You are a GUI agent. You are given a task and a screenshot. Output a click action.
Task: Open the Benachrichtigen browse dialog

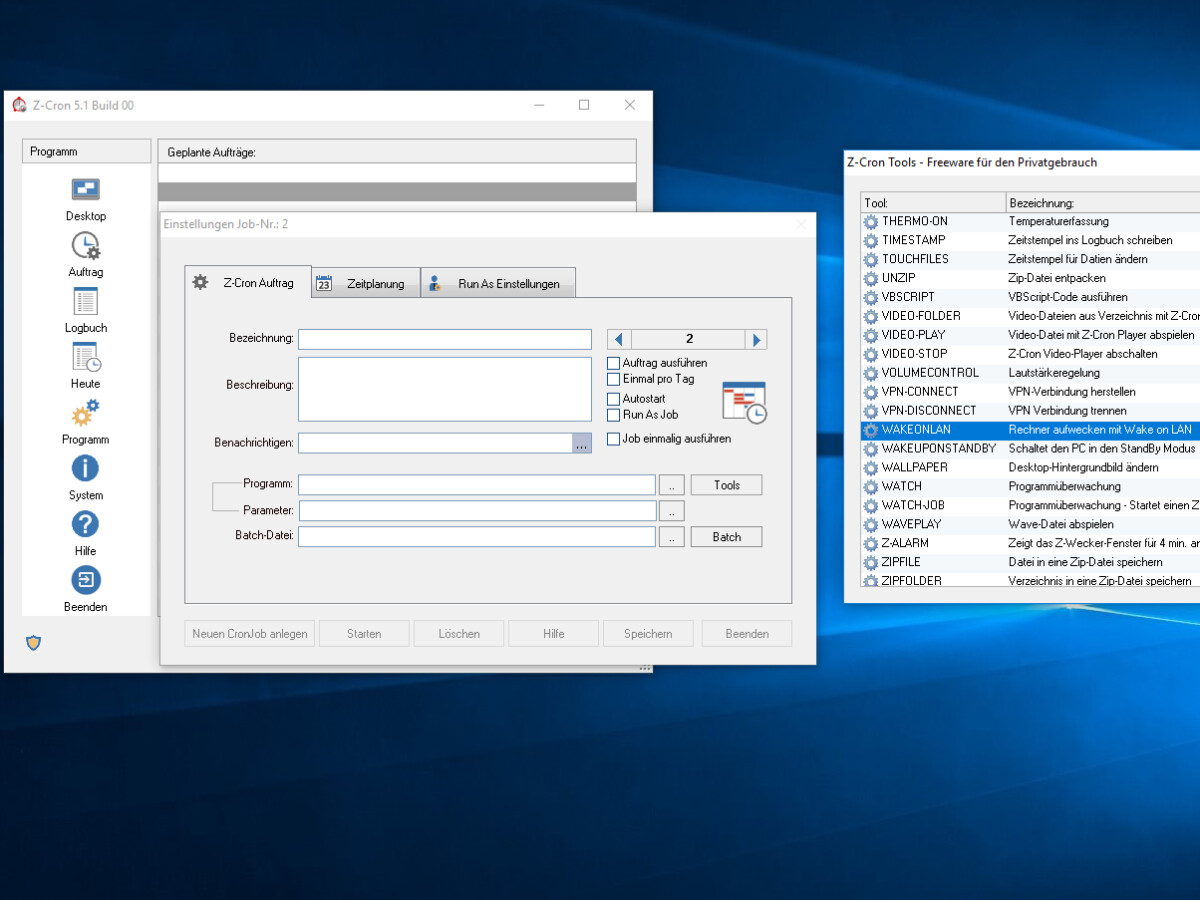pyautogui.click(x=582, y=441)
